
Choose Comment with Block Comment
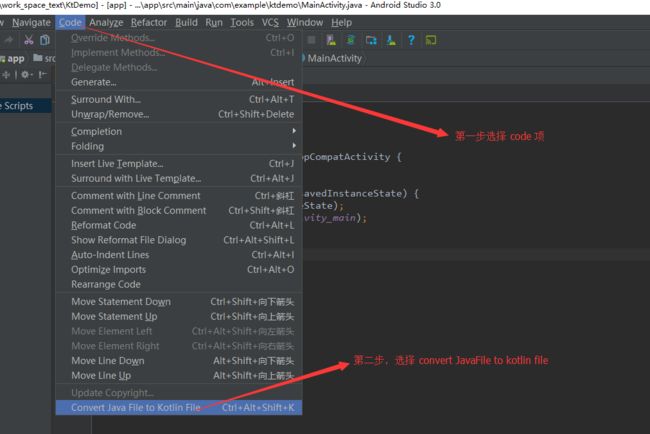click(179, 211)
